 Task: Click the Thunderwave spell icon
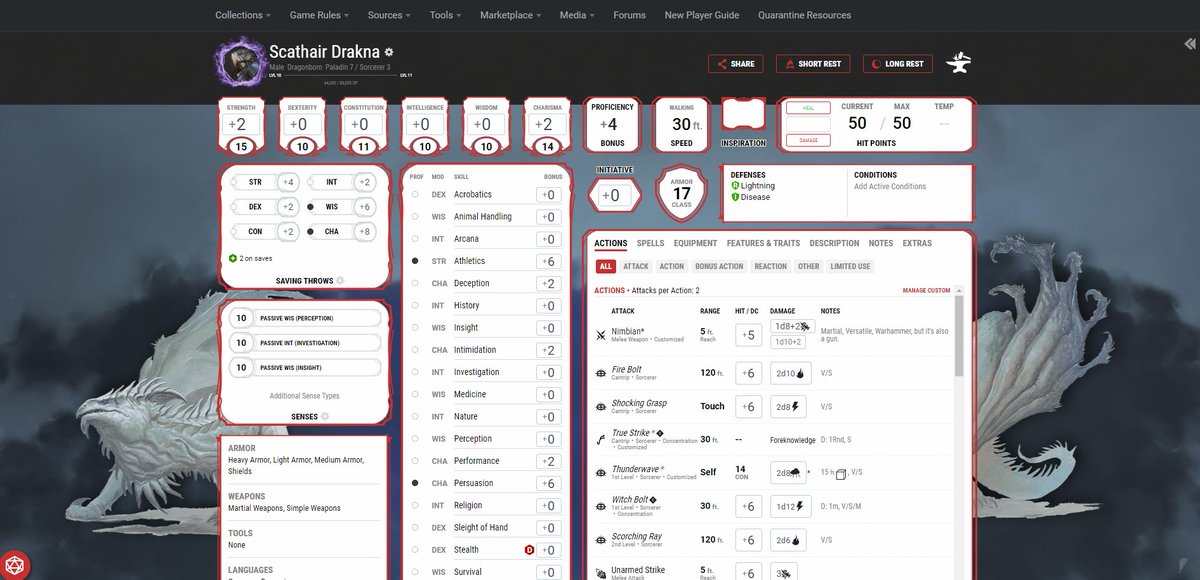[600, 473]
